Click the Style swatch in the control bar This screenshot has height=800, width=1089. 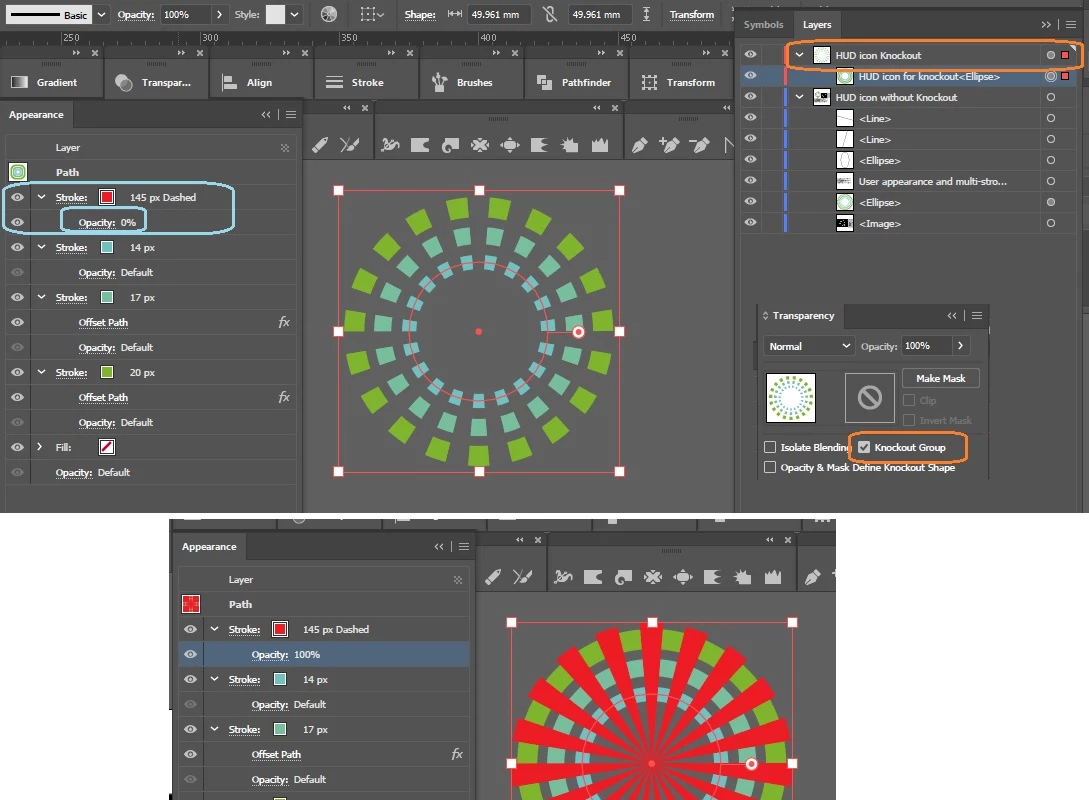pyautogui.click(x=276, y=15)
